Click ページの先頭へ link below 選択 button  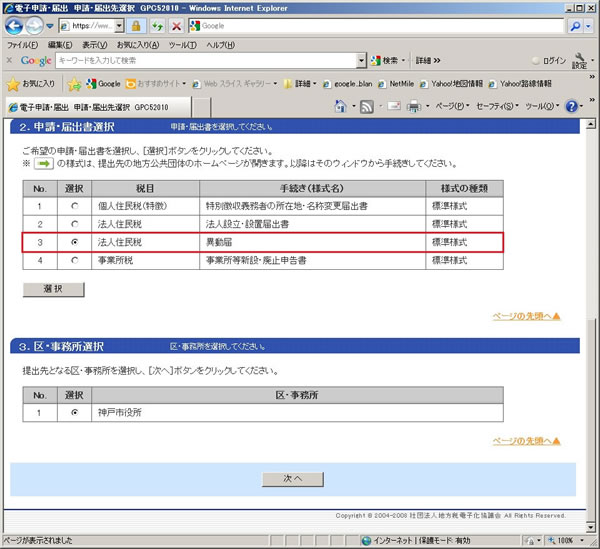point(527,316)
